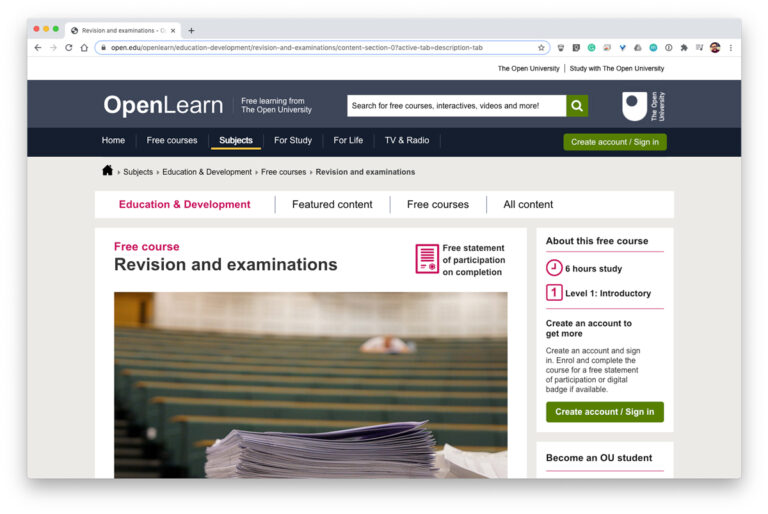Open The Open University top link
Viewport: 768px width, 514px height.
[528, 69]
